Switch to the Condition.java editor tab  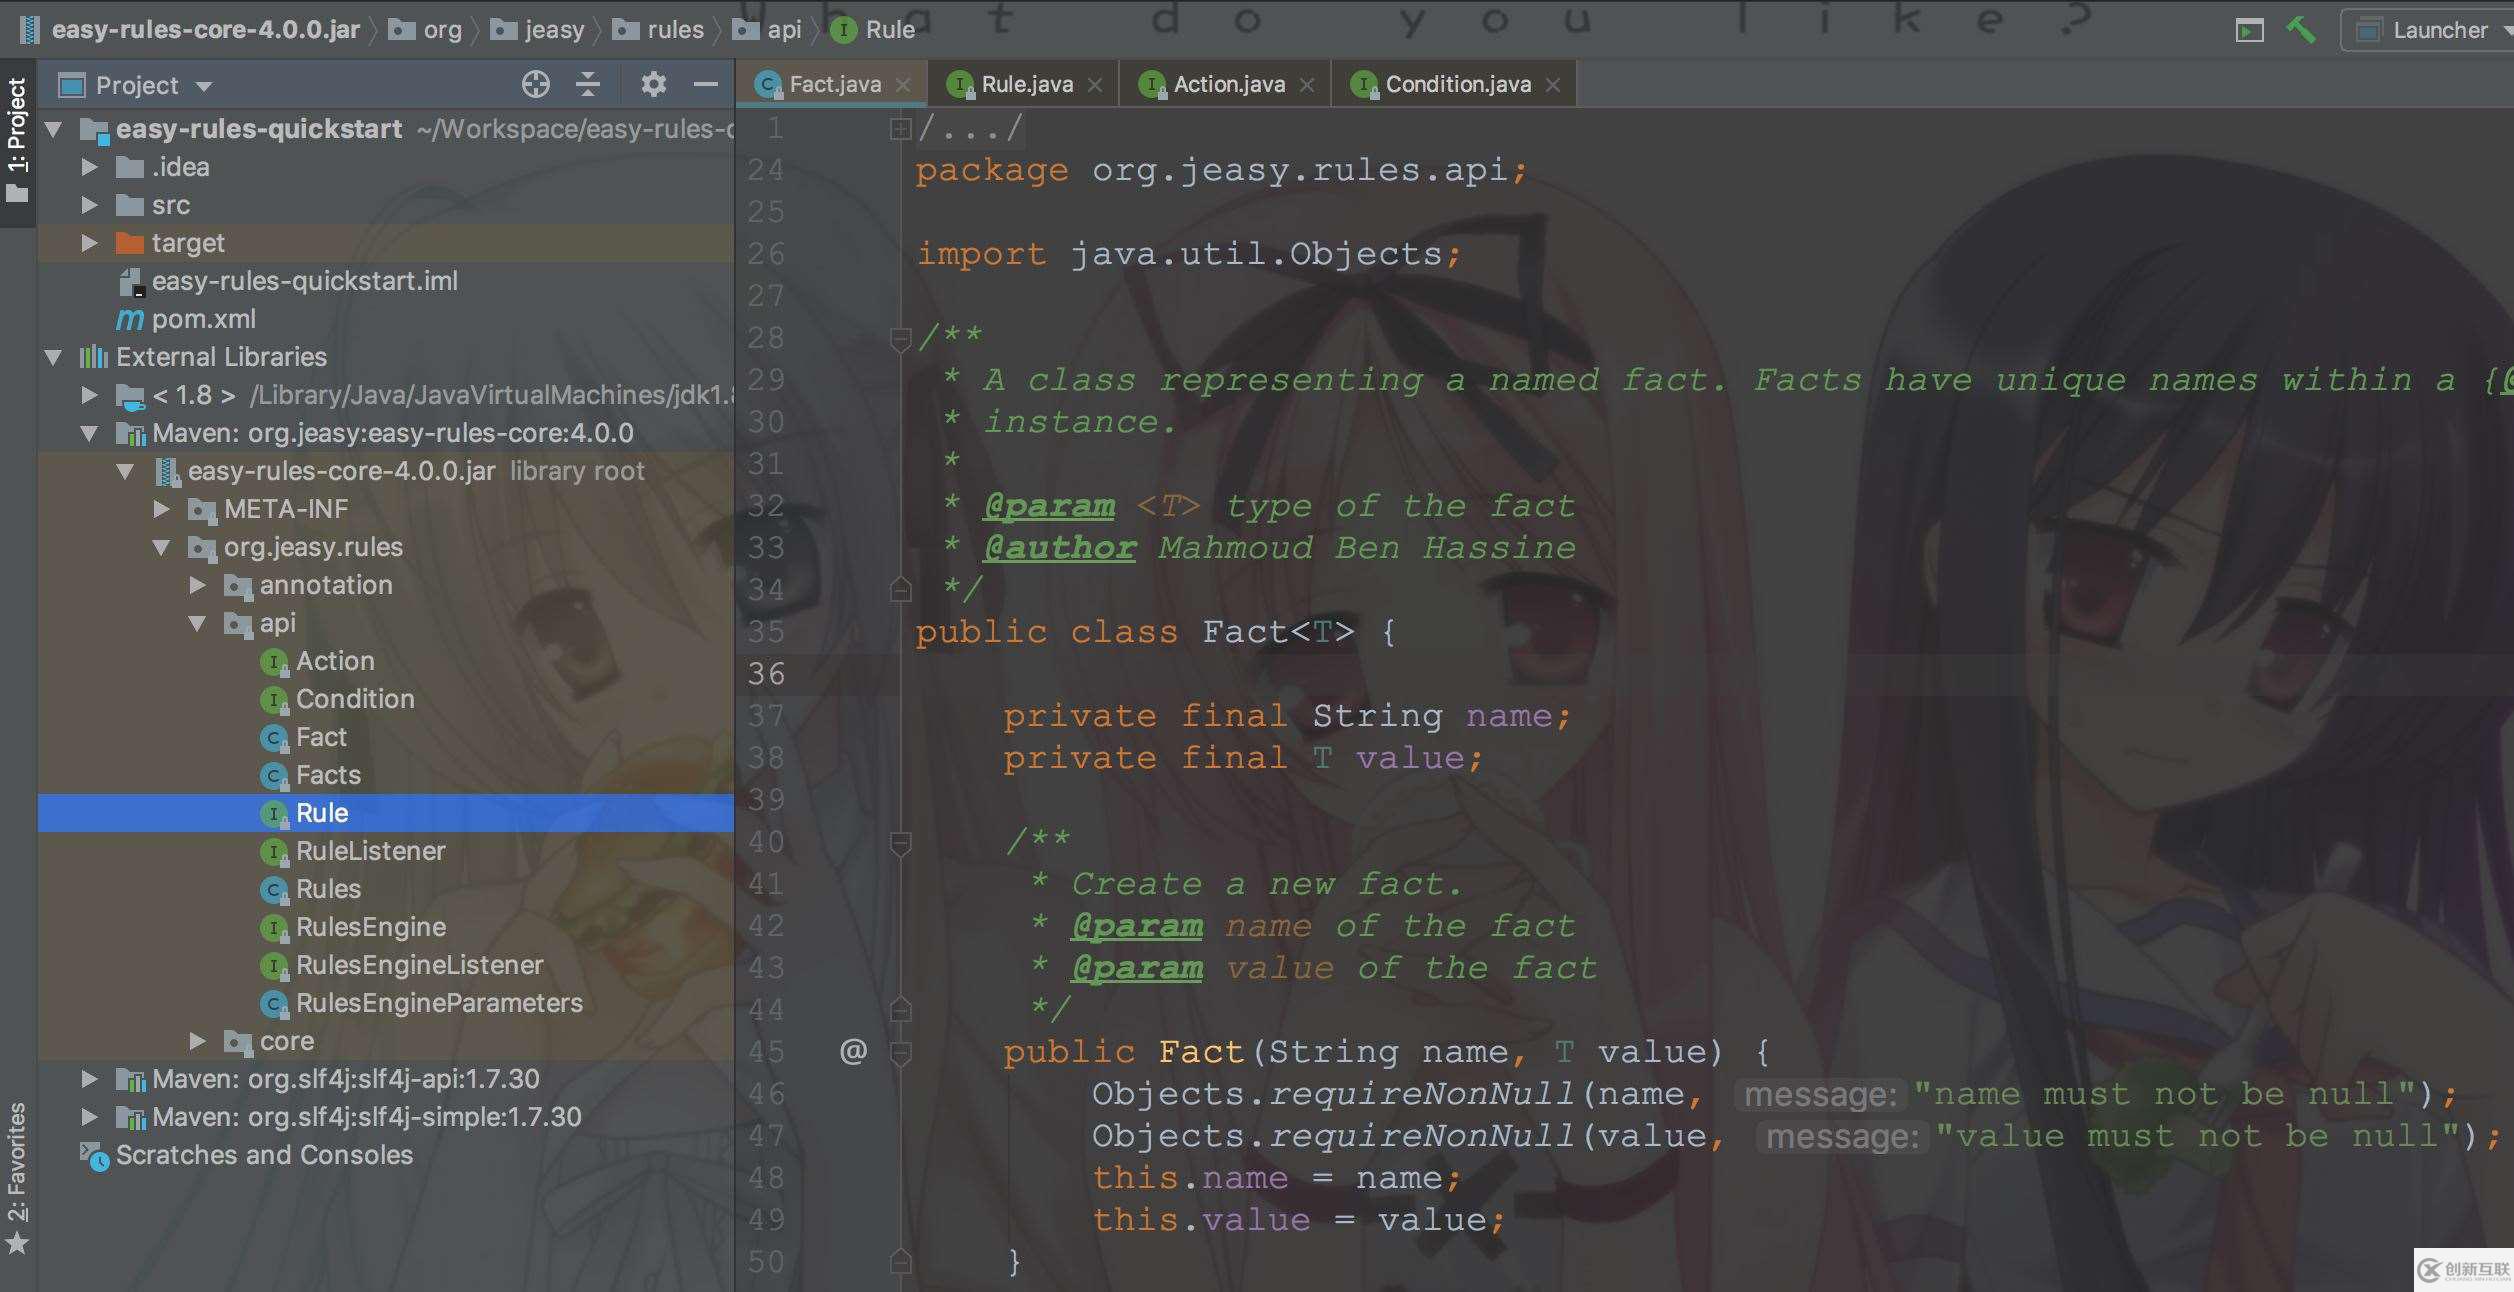[x=1457, y=85]
